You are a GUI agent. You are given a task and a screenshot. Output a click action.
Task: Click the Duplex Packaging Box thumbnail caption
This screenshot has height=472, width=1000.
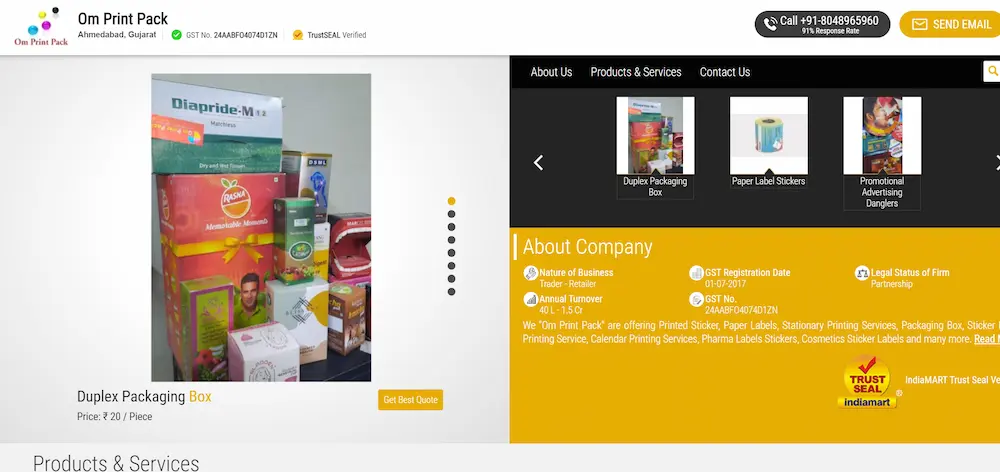(655, 187)
